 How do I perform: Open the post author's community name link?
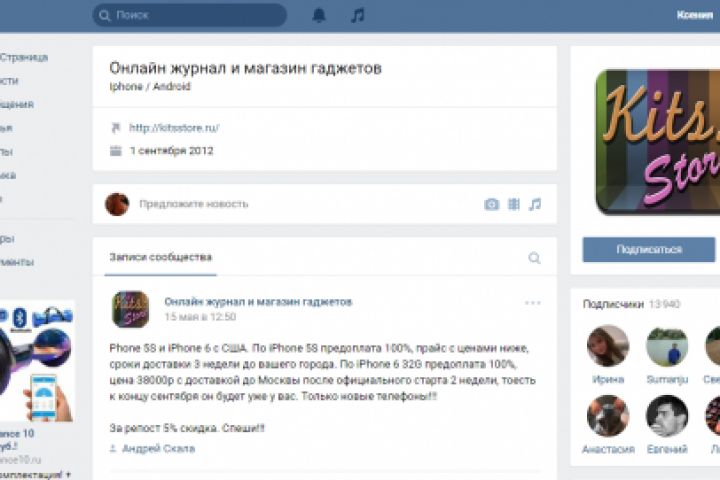coord(258,302)
